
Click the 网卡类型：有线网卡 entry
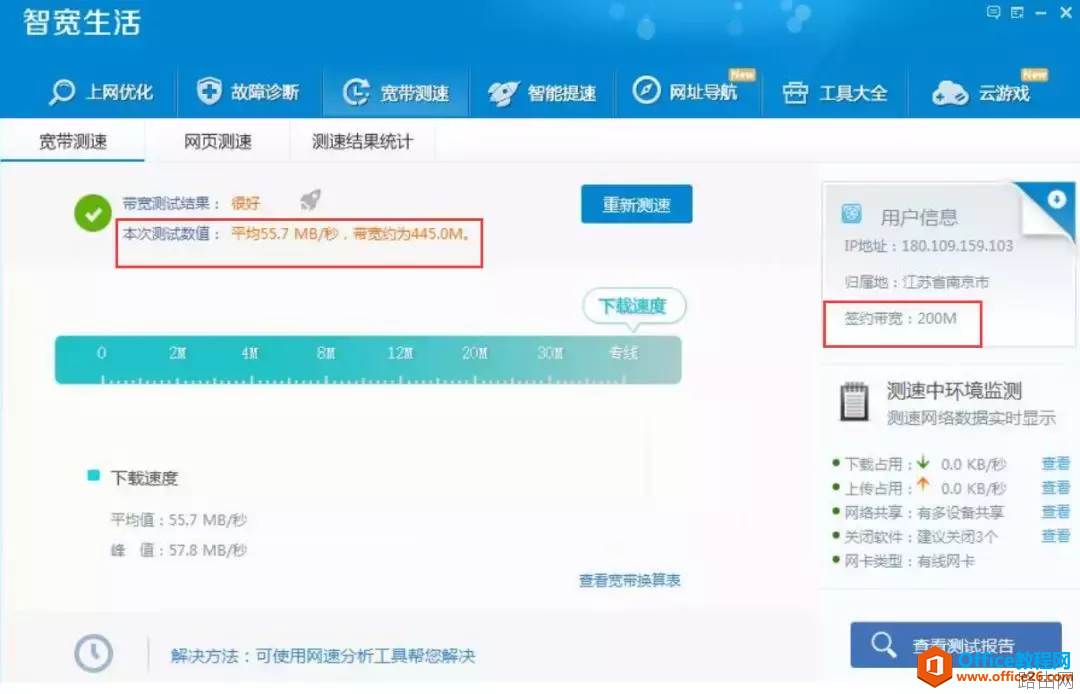tap(909, 561)
